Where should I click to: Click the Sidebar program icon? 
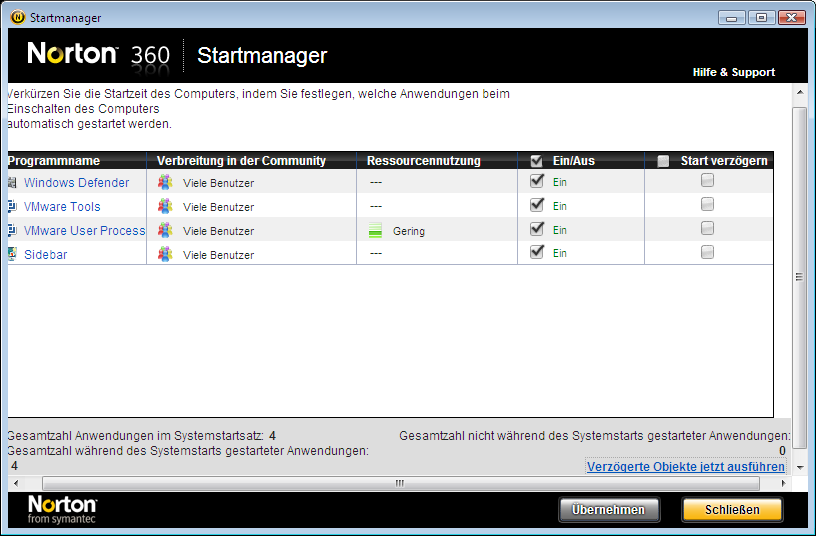(12, 254)
